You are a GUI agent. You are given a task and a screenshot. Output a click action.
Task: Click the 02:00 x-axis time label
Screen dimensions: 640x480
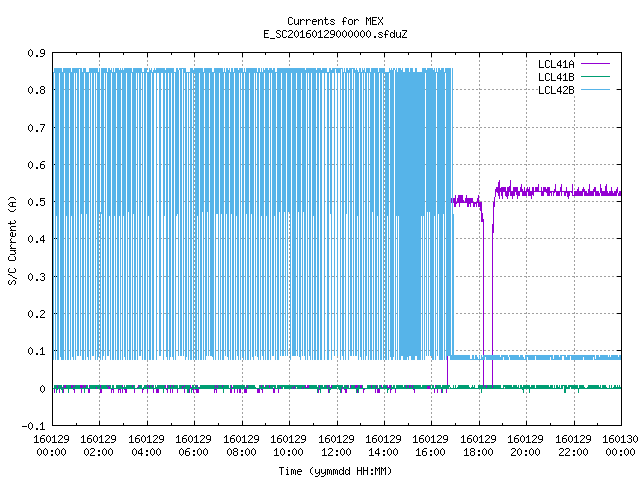point(98,452)
